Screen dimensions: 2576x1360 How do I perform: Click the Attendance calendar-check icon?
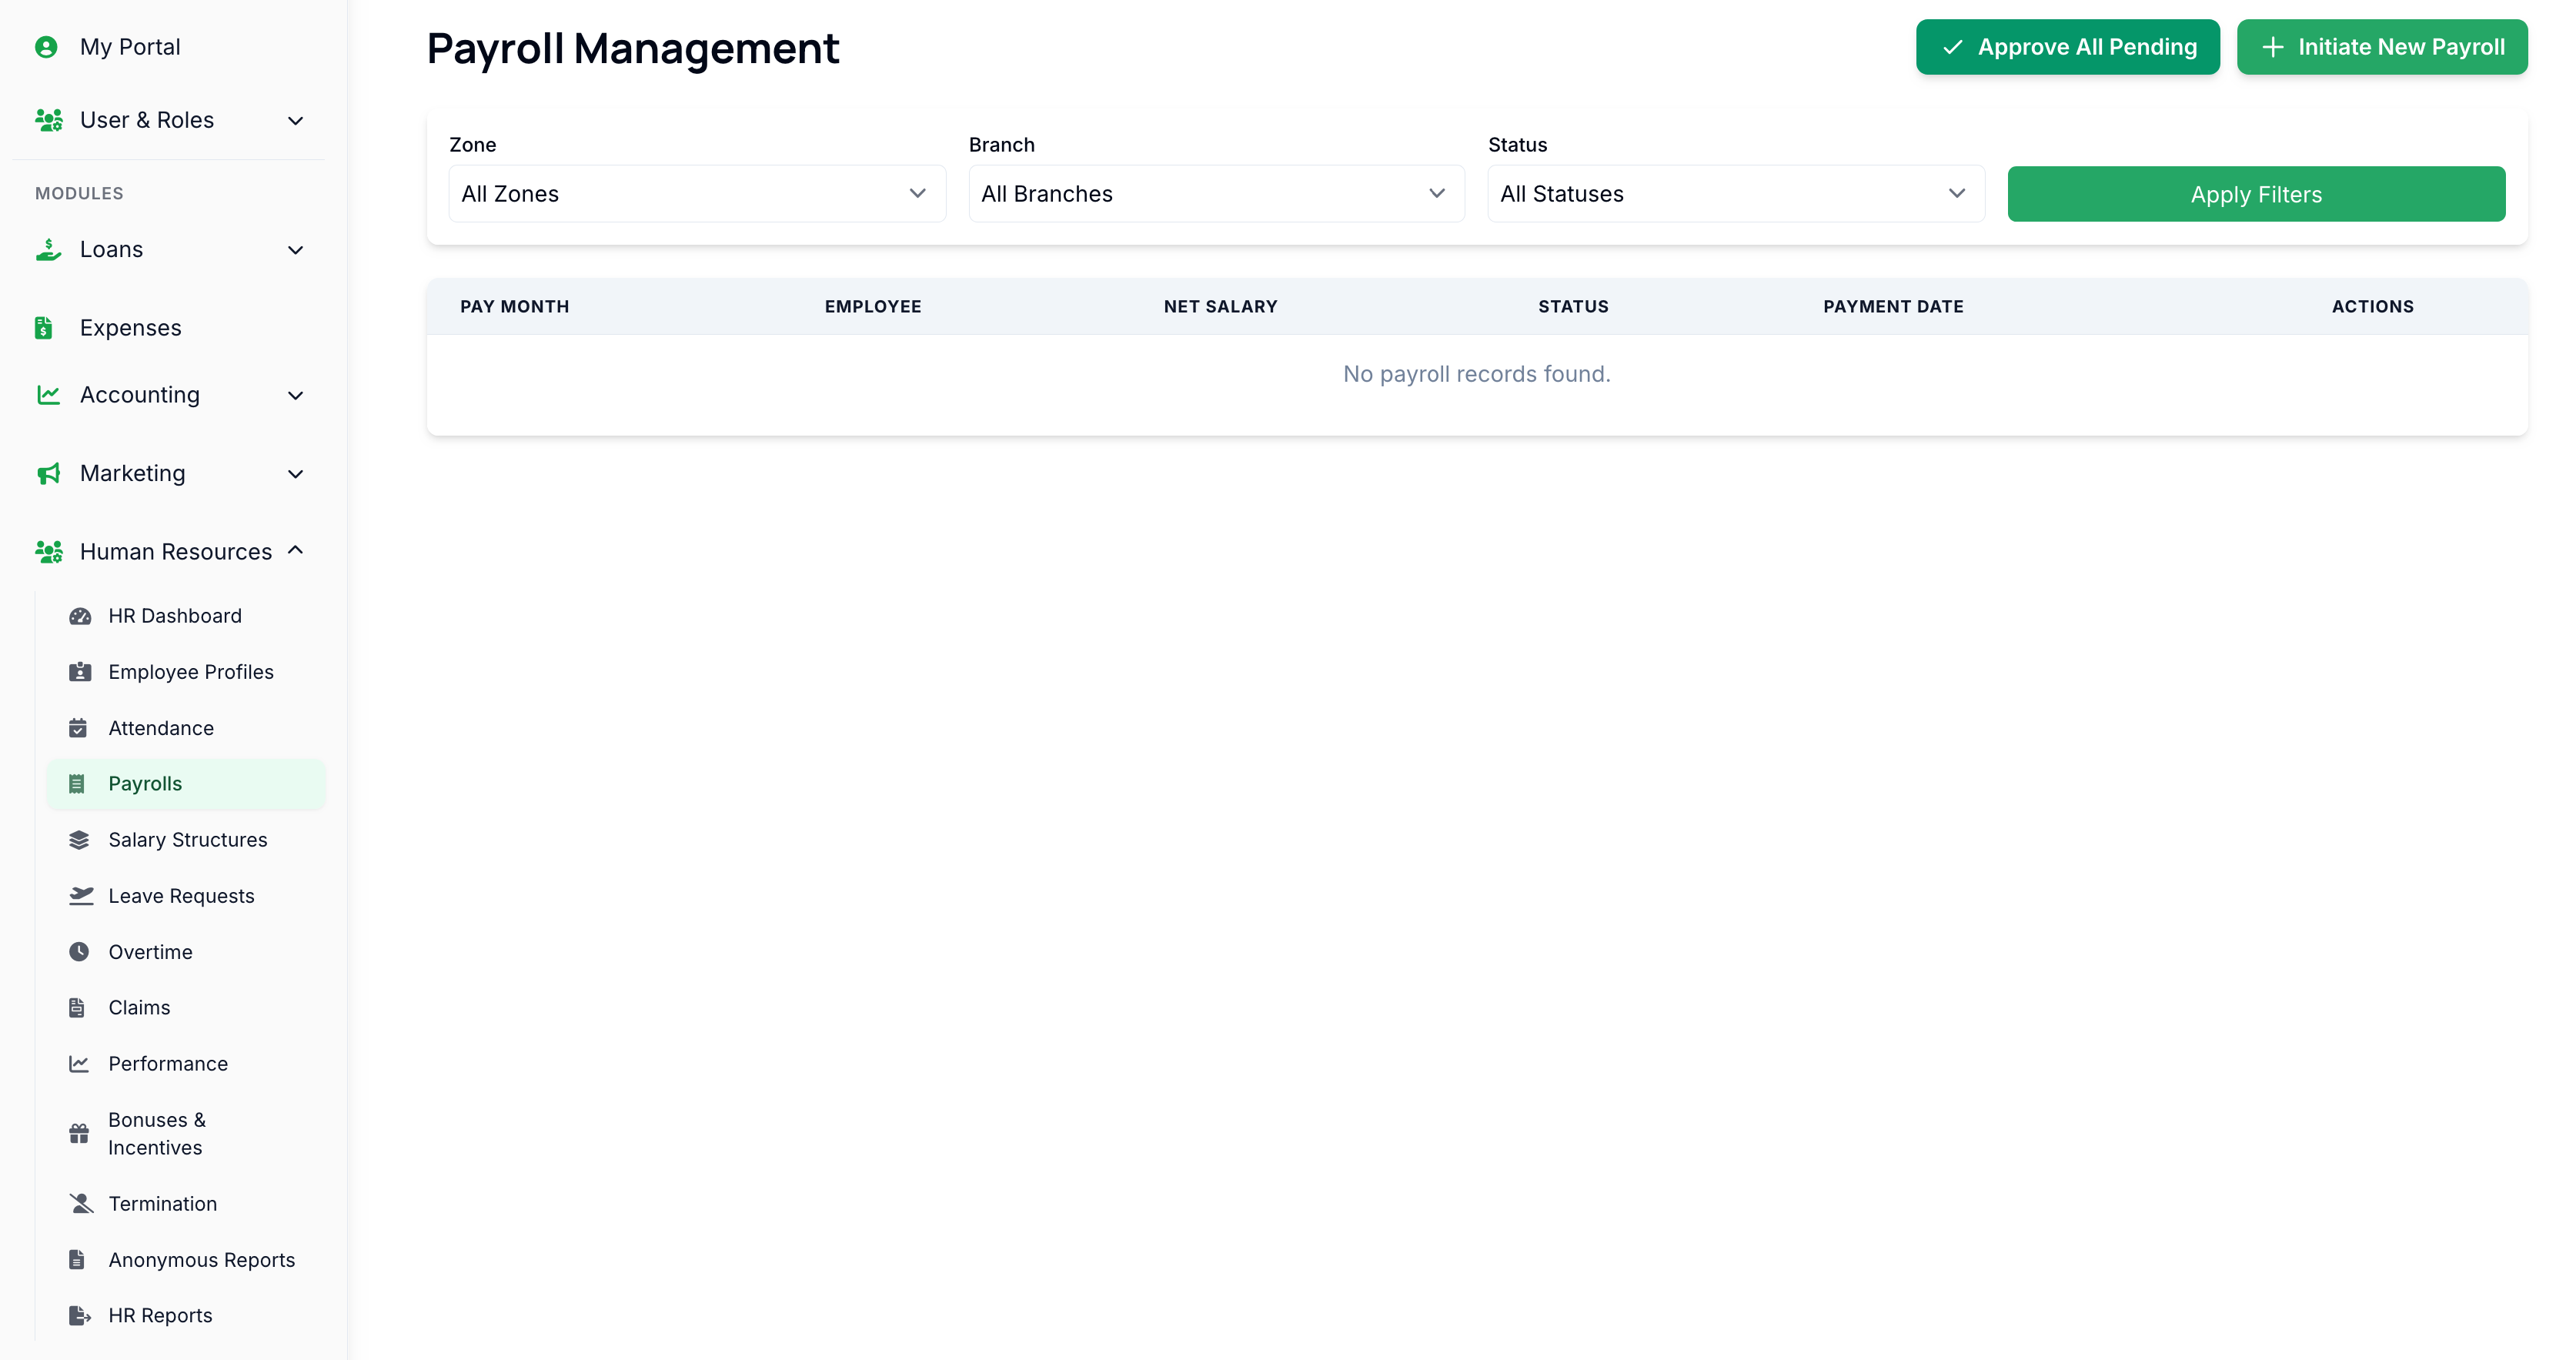(78, 728)
